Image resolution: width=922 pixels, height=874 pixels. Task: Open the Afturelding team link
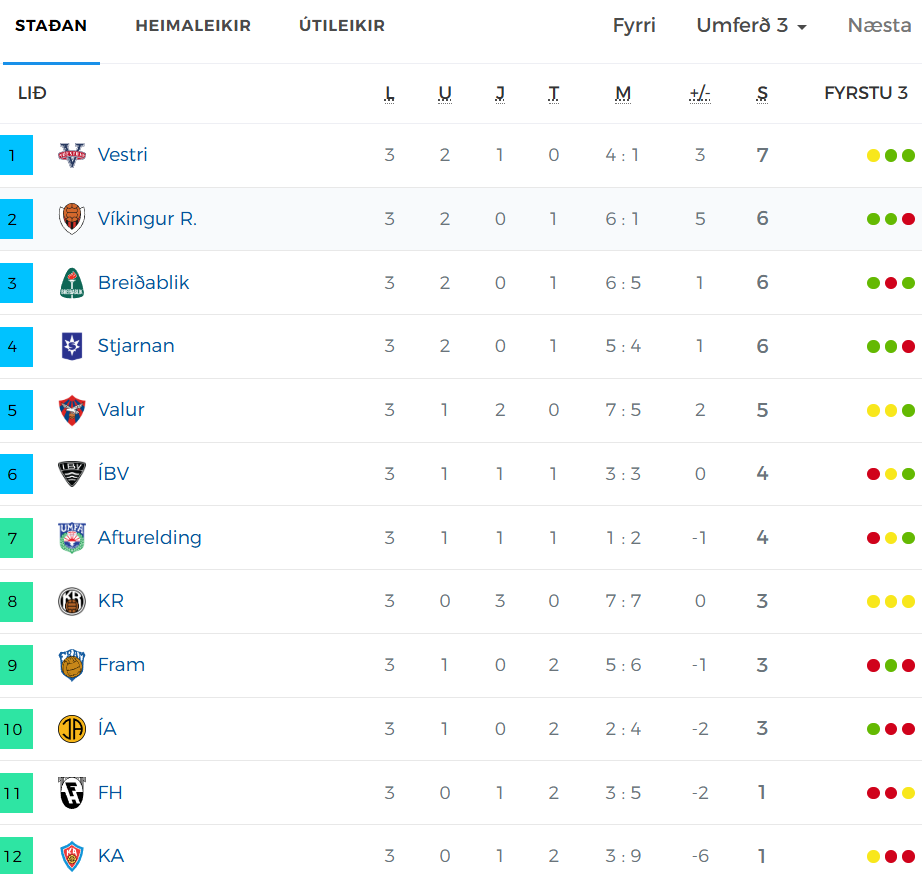point(149,538)
